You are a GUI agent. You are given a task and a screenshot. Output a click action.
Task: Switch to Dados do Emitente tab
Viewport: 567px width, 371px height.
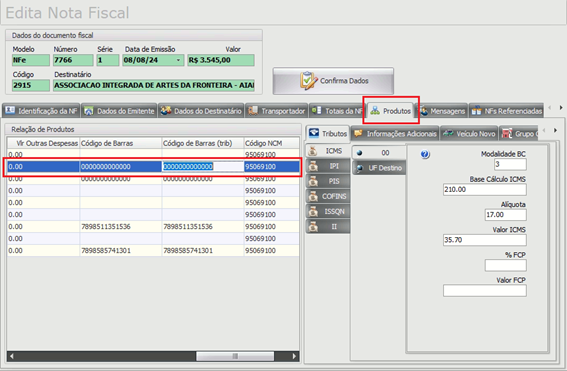119,111
